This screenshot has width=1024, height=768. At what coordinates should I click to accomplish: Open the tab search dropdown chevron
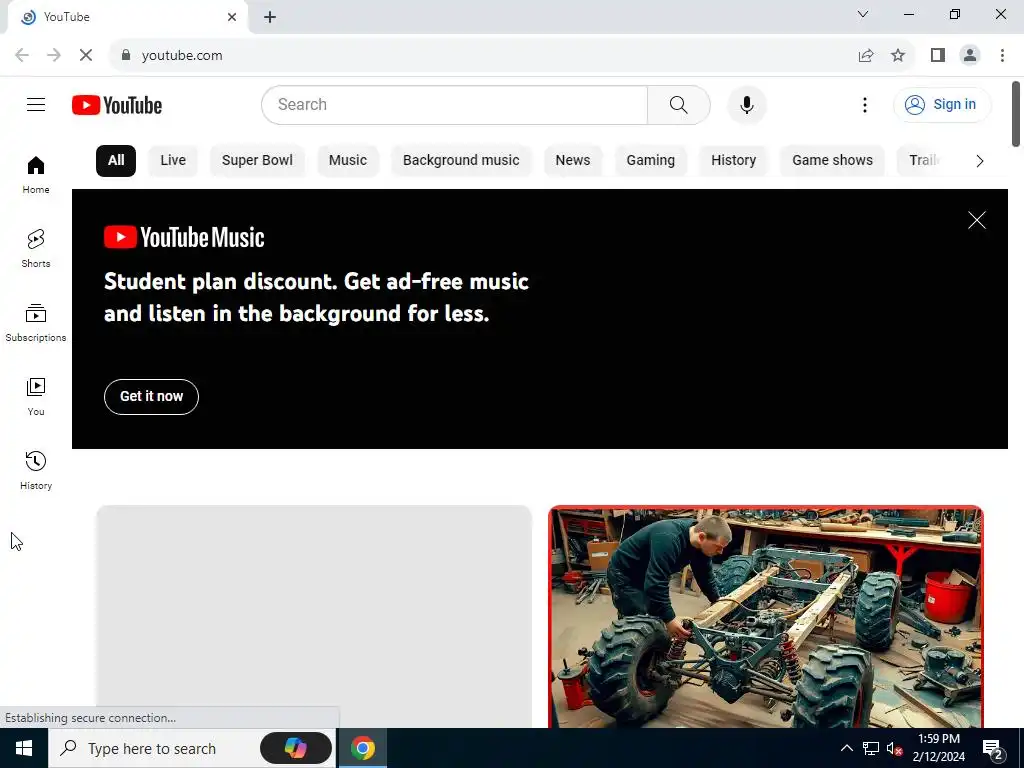coord(863,14)
